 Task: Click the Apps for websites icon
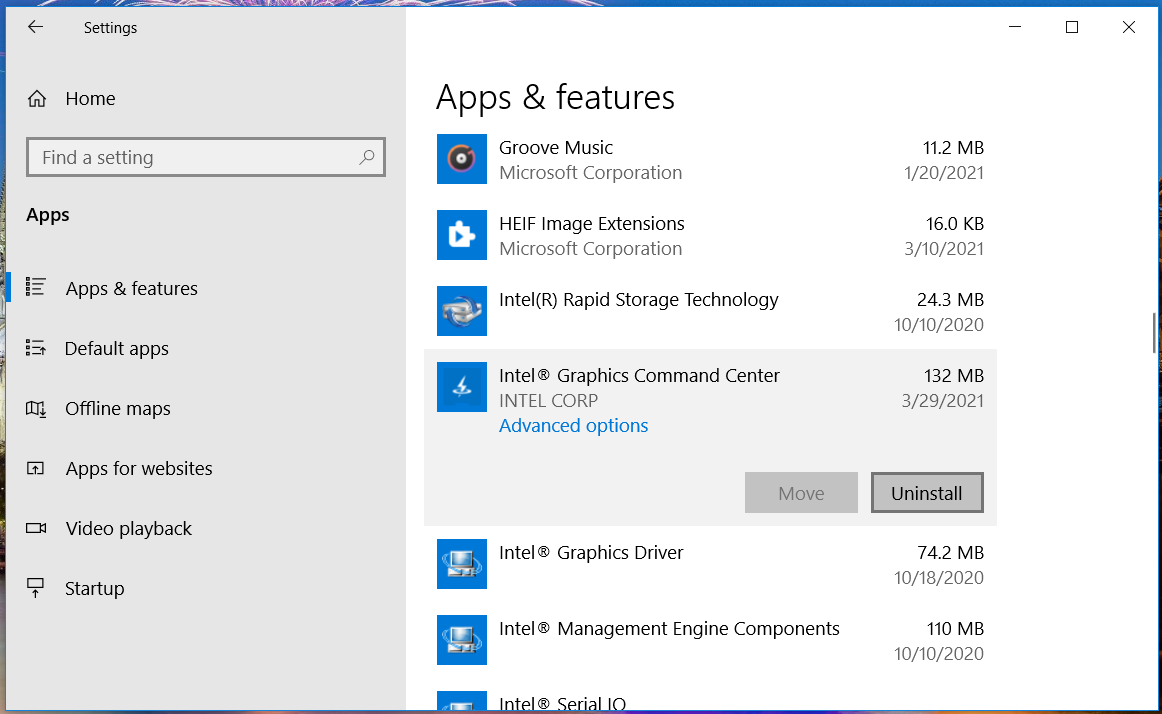click(x=36, y=468)
